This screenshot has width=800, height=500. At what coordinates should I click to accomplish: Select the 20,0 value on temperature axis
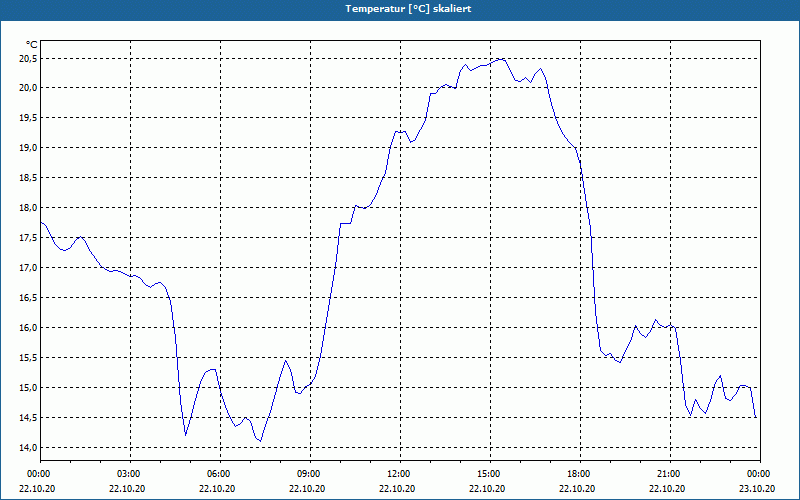coord(28,88)
